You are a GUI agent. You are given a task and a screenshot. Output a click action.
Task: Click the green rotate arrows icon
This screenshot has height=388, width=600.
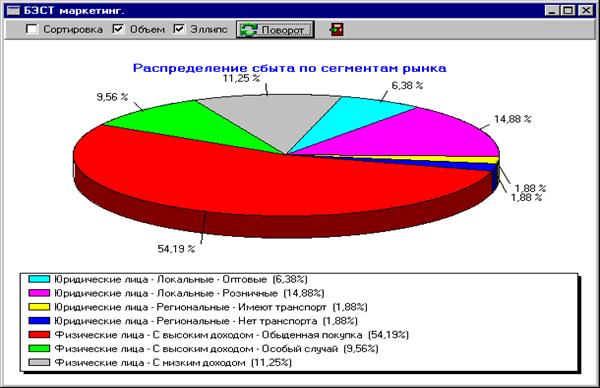[x=249, y=30]
